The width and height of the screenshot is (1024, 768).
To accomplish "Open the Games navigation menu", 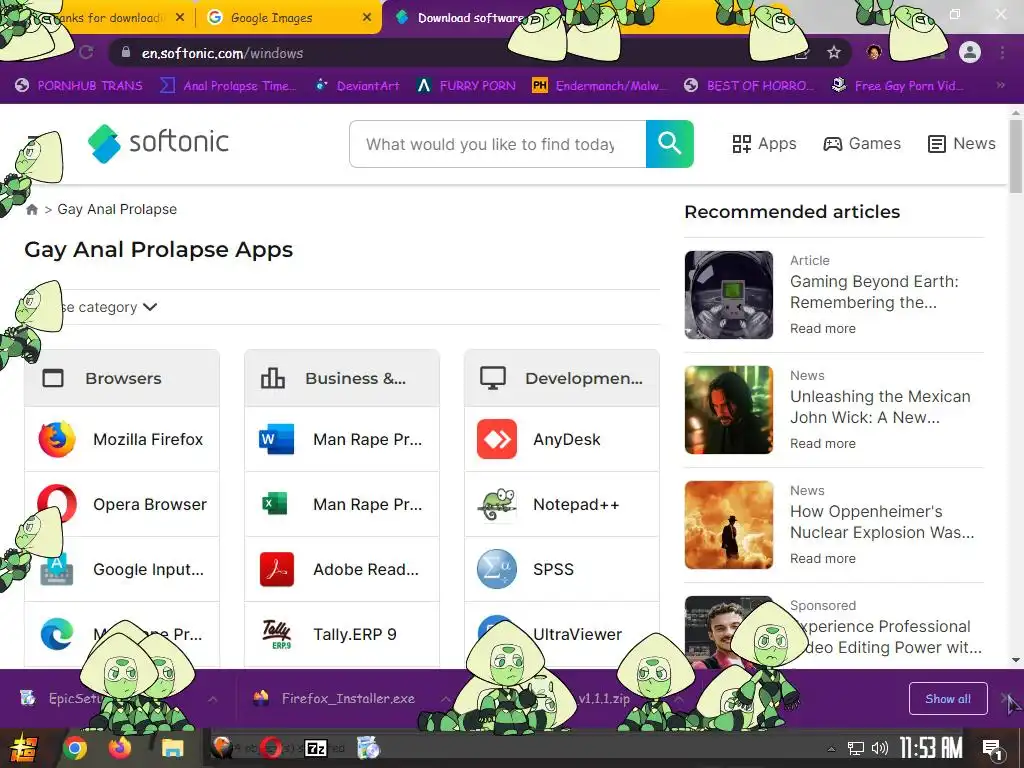I will pyautogui.click(x=862, y=144).
